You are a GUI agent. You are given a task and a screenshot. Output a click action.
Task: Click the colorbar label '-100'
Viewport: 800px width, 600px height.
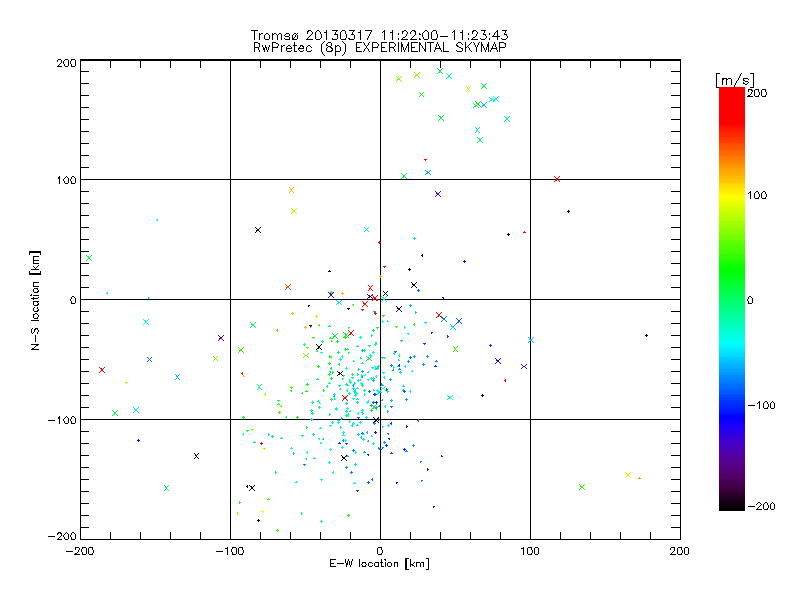coord(762,405)
